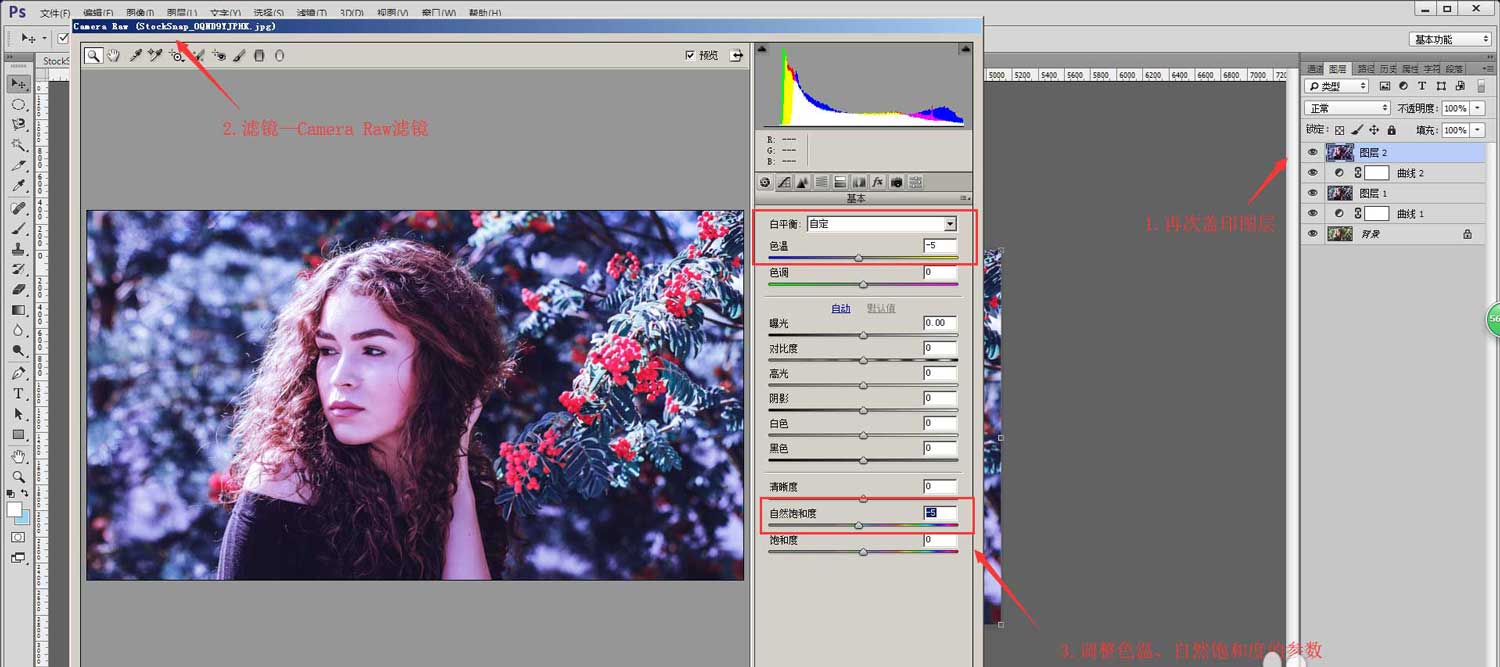Open the 不透明度 opacity slider dropdown
Viewport: 1500px width, 667px height.
1478,108
